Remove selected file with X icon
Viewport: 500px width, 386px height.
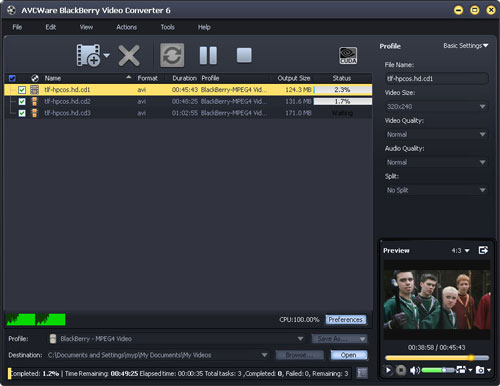click(x=129, y=55)
